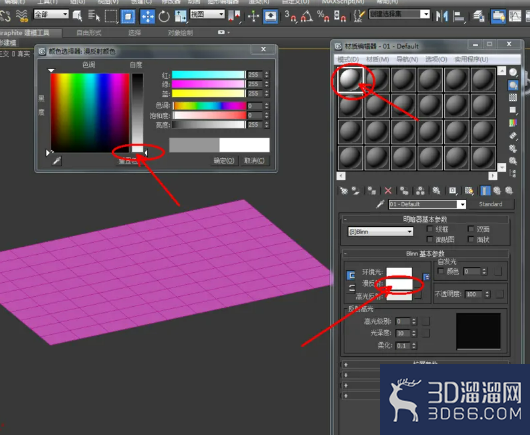Screen dimensions: 530x435
Task: Click red X Reset Material icon
Action: (x=388, y=191)
